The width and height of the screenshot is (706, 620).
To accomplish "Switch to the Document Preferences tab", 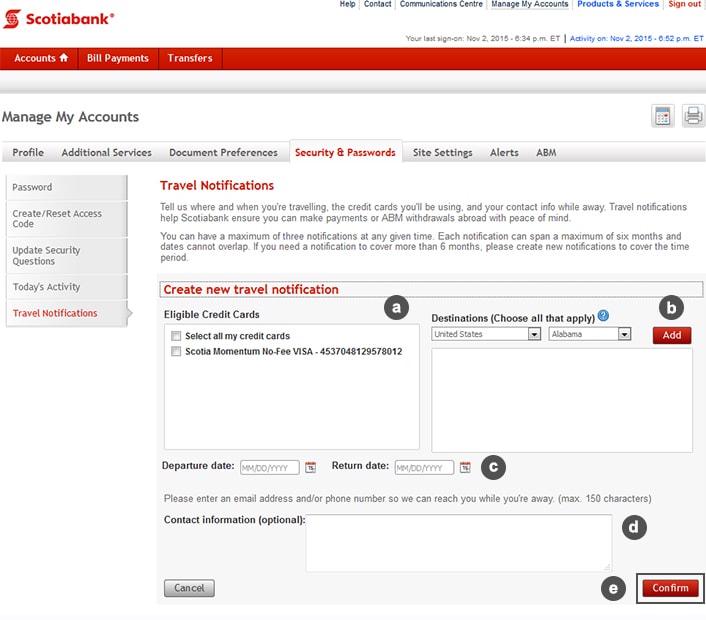I will pos(223,153).
